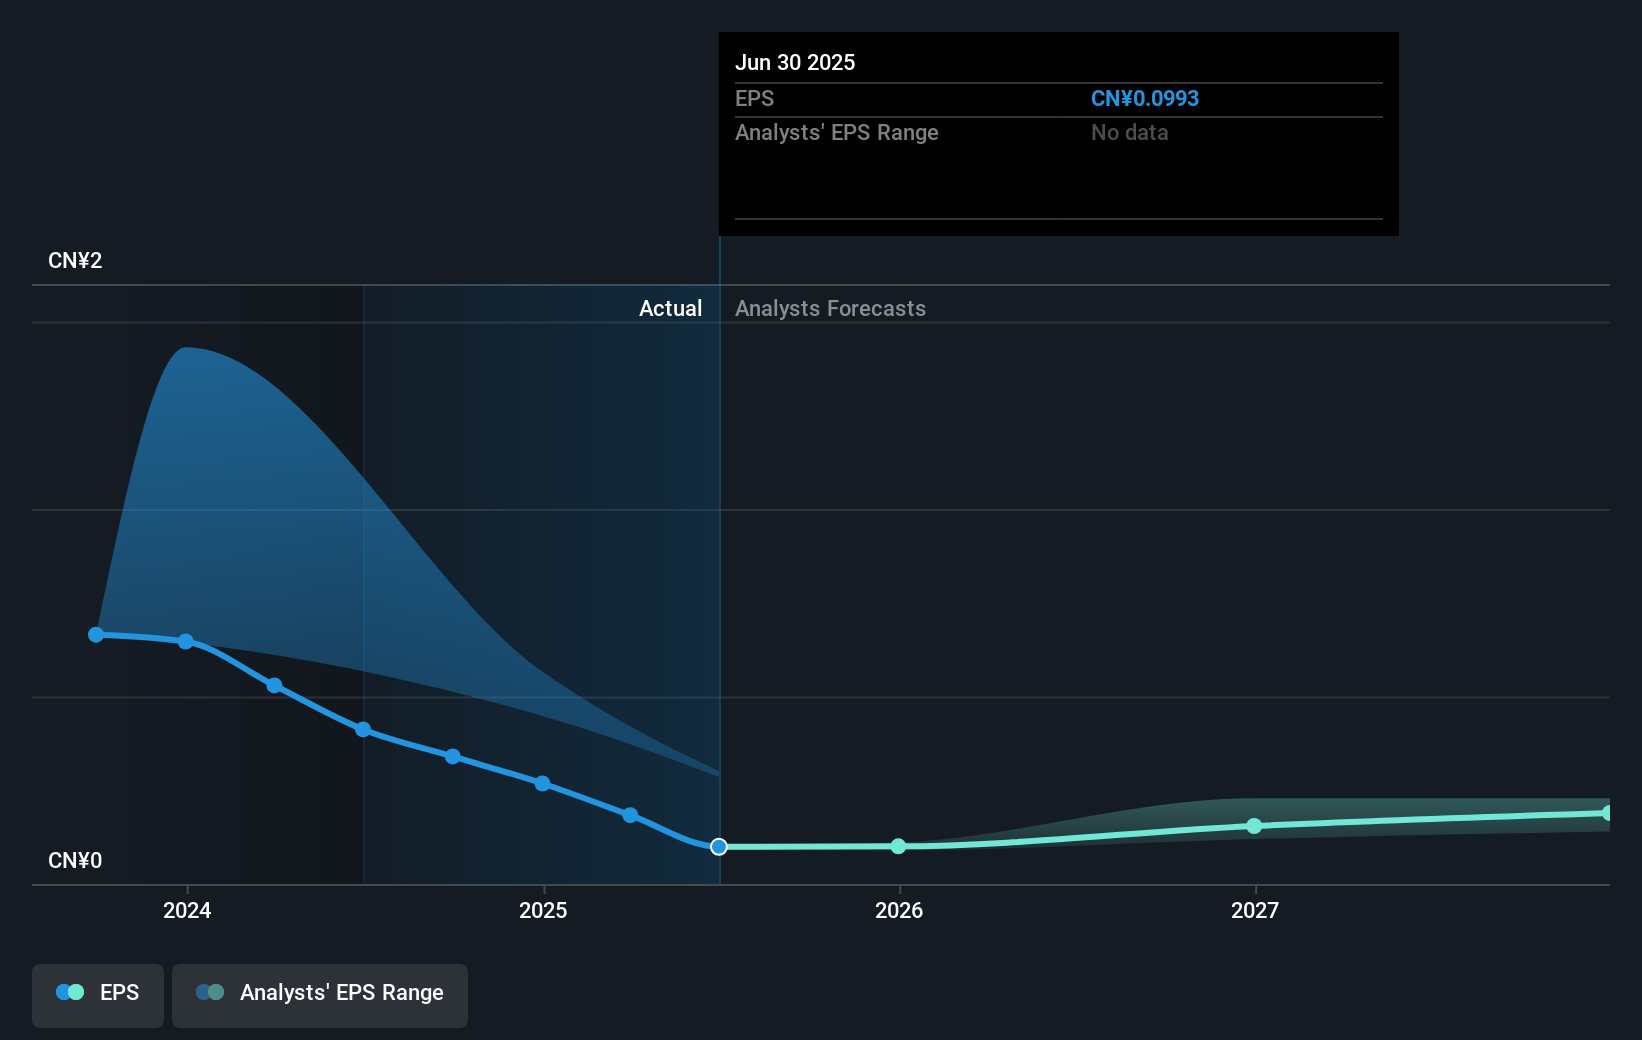The width and height of the screenshot is (1642, 1040).
Task: Click the first blue EPS data point near 2024
Action: pos(95,634)
